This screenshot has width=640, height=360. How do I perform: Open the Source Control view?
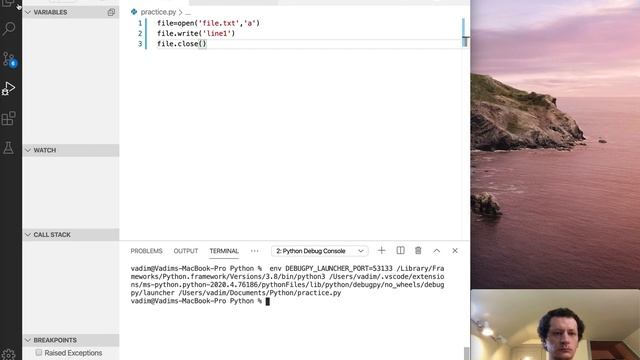(9, 60)
